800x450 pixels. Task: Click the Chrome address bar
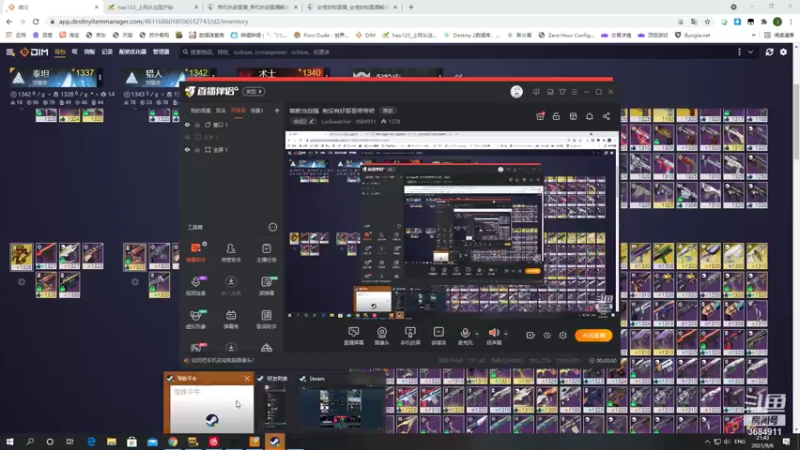357,21
